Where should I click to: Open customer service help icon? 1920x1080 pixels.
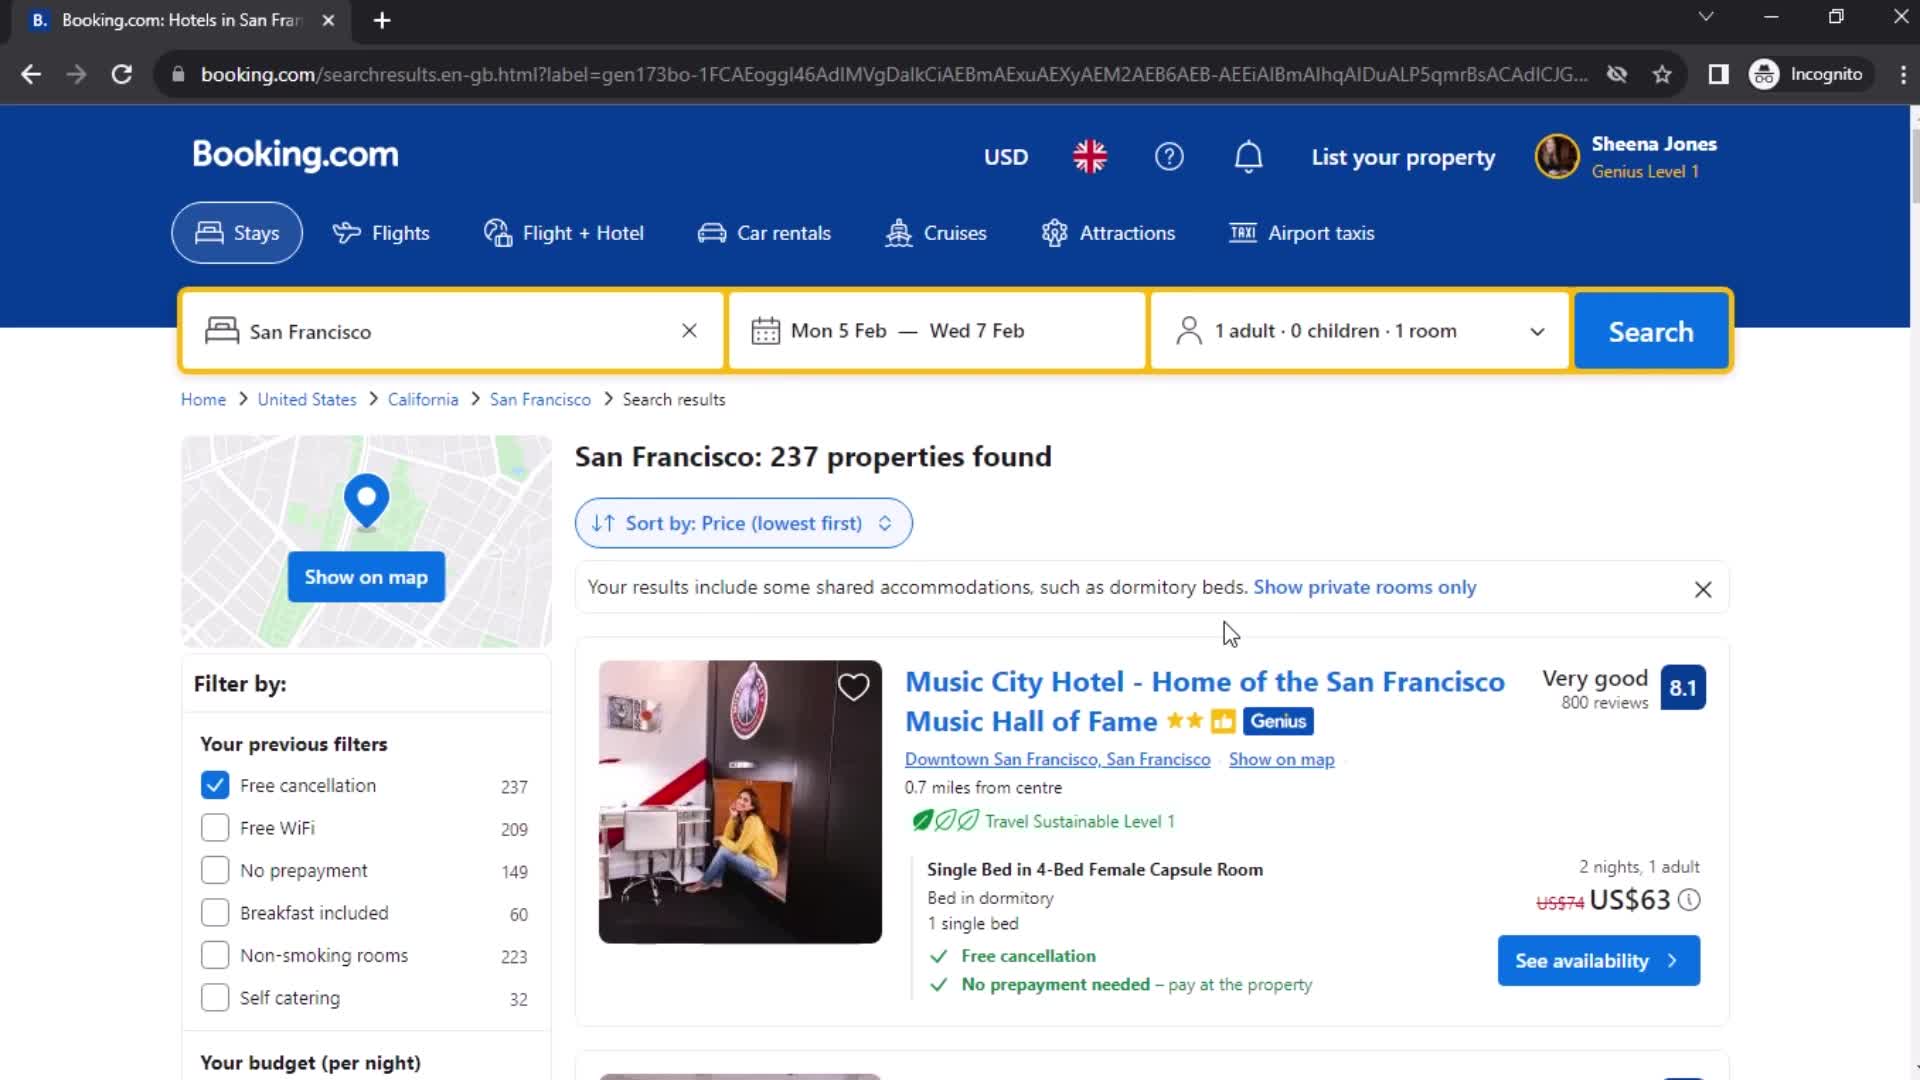click(1169, 157)
